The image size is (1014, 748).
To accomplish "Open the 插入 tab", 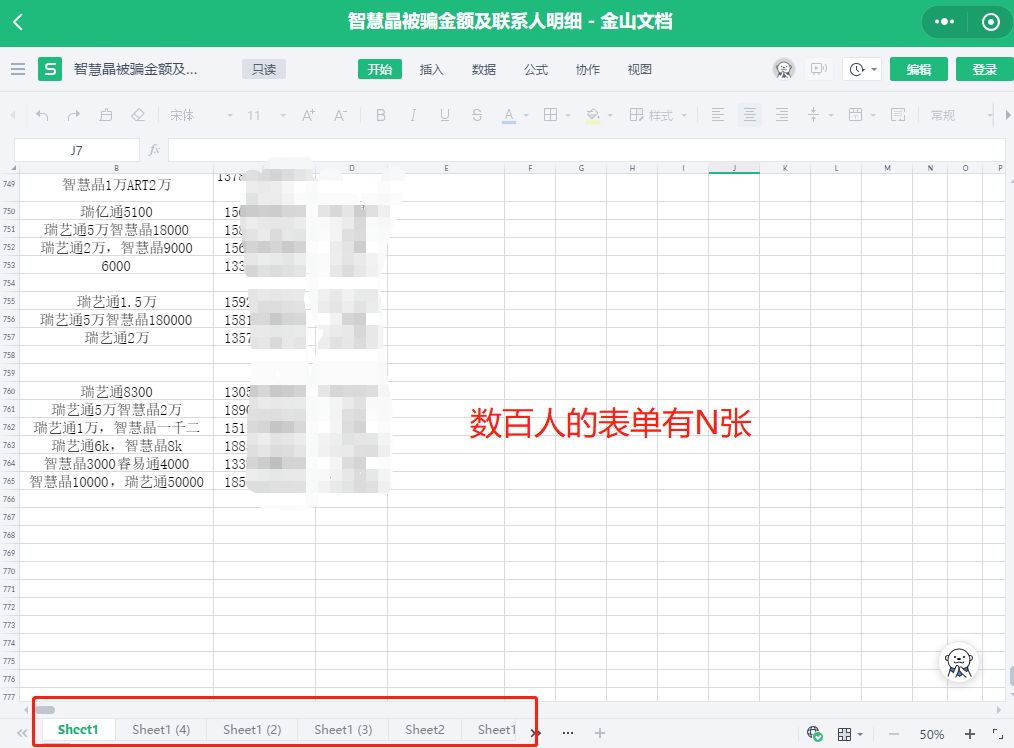I will point(431,69).
